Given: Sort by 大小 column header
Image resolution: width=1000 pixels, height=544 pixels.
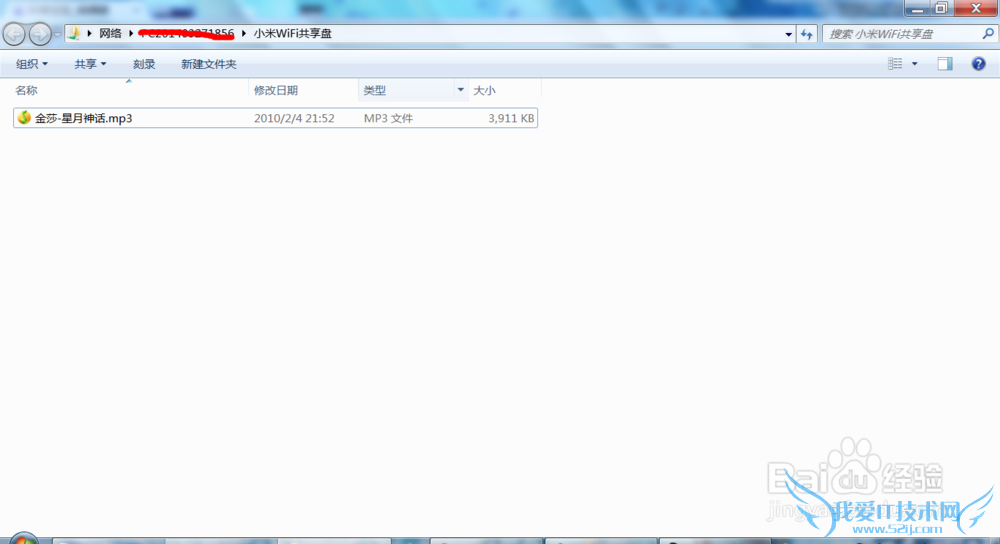Looking at the screenshot, I should [x=504, y=90].
